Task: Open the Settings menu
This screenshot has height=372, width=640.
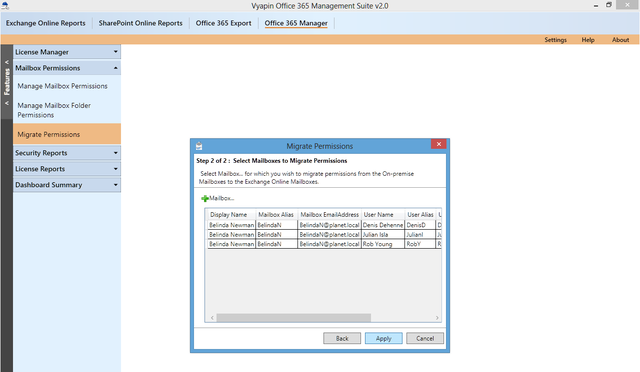Action: (556, 40)
